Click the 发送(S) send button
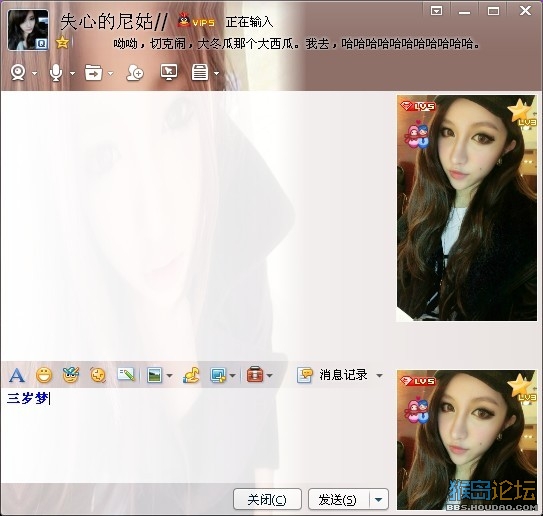543x516 pixels. [x=338, y=499]
